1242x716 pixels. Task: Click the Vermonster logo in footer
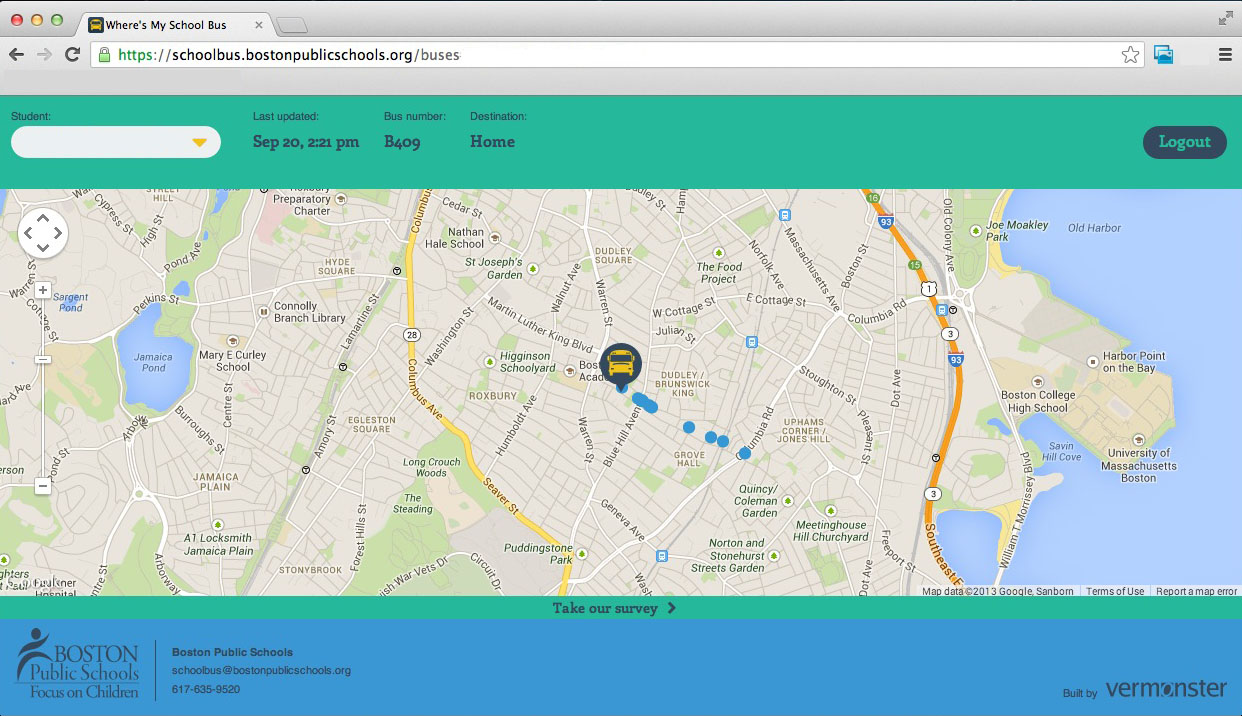[1165, 689]
